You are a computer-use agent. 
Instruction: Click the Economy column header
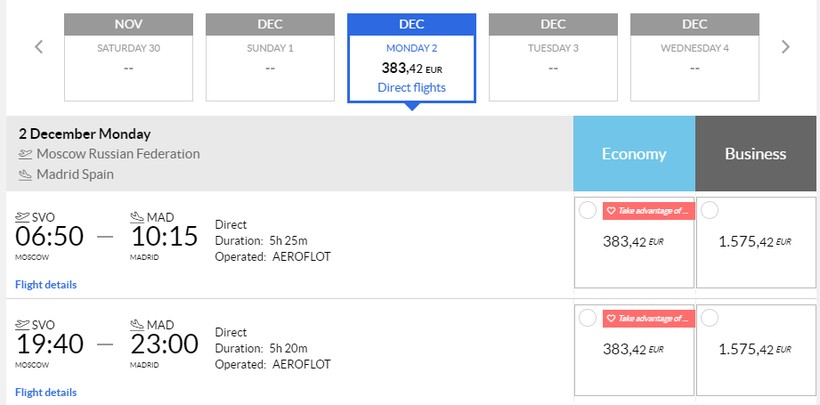pos(634,154)
